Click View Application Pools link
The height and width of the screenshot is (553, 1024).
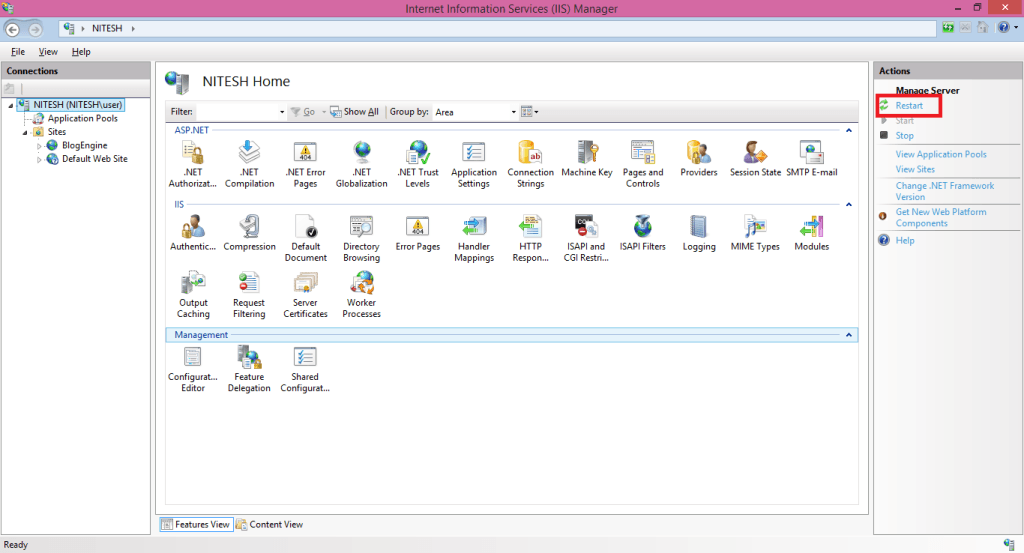coord(940,154)
